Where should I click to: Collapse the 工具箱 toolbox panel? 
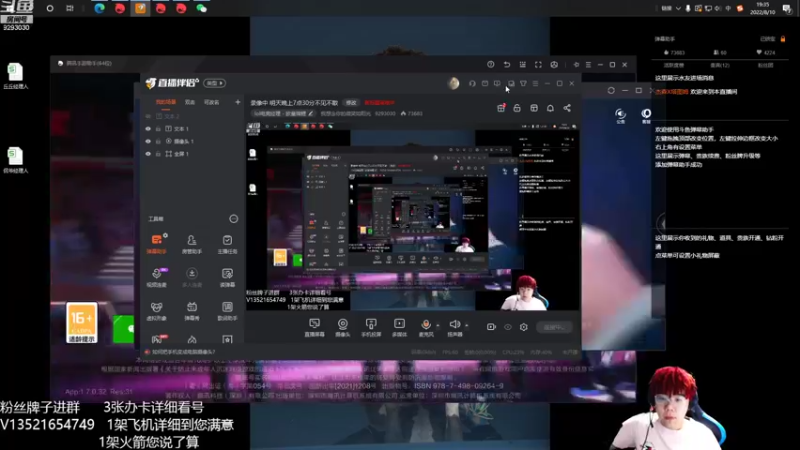tap(234, 219)
